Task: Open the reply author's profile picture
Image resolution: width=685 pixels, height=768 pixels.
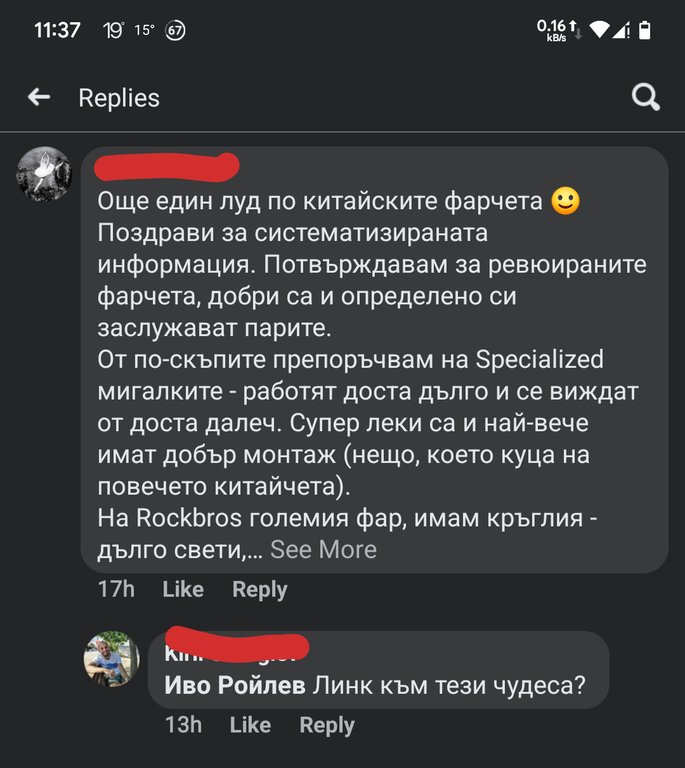Action: click(x=112, y=658)
